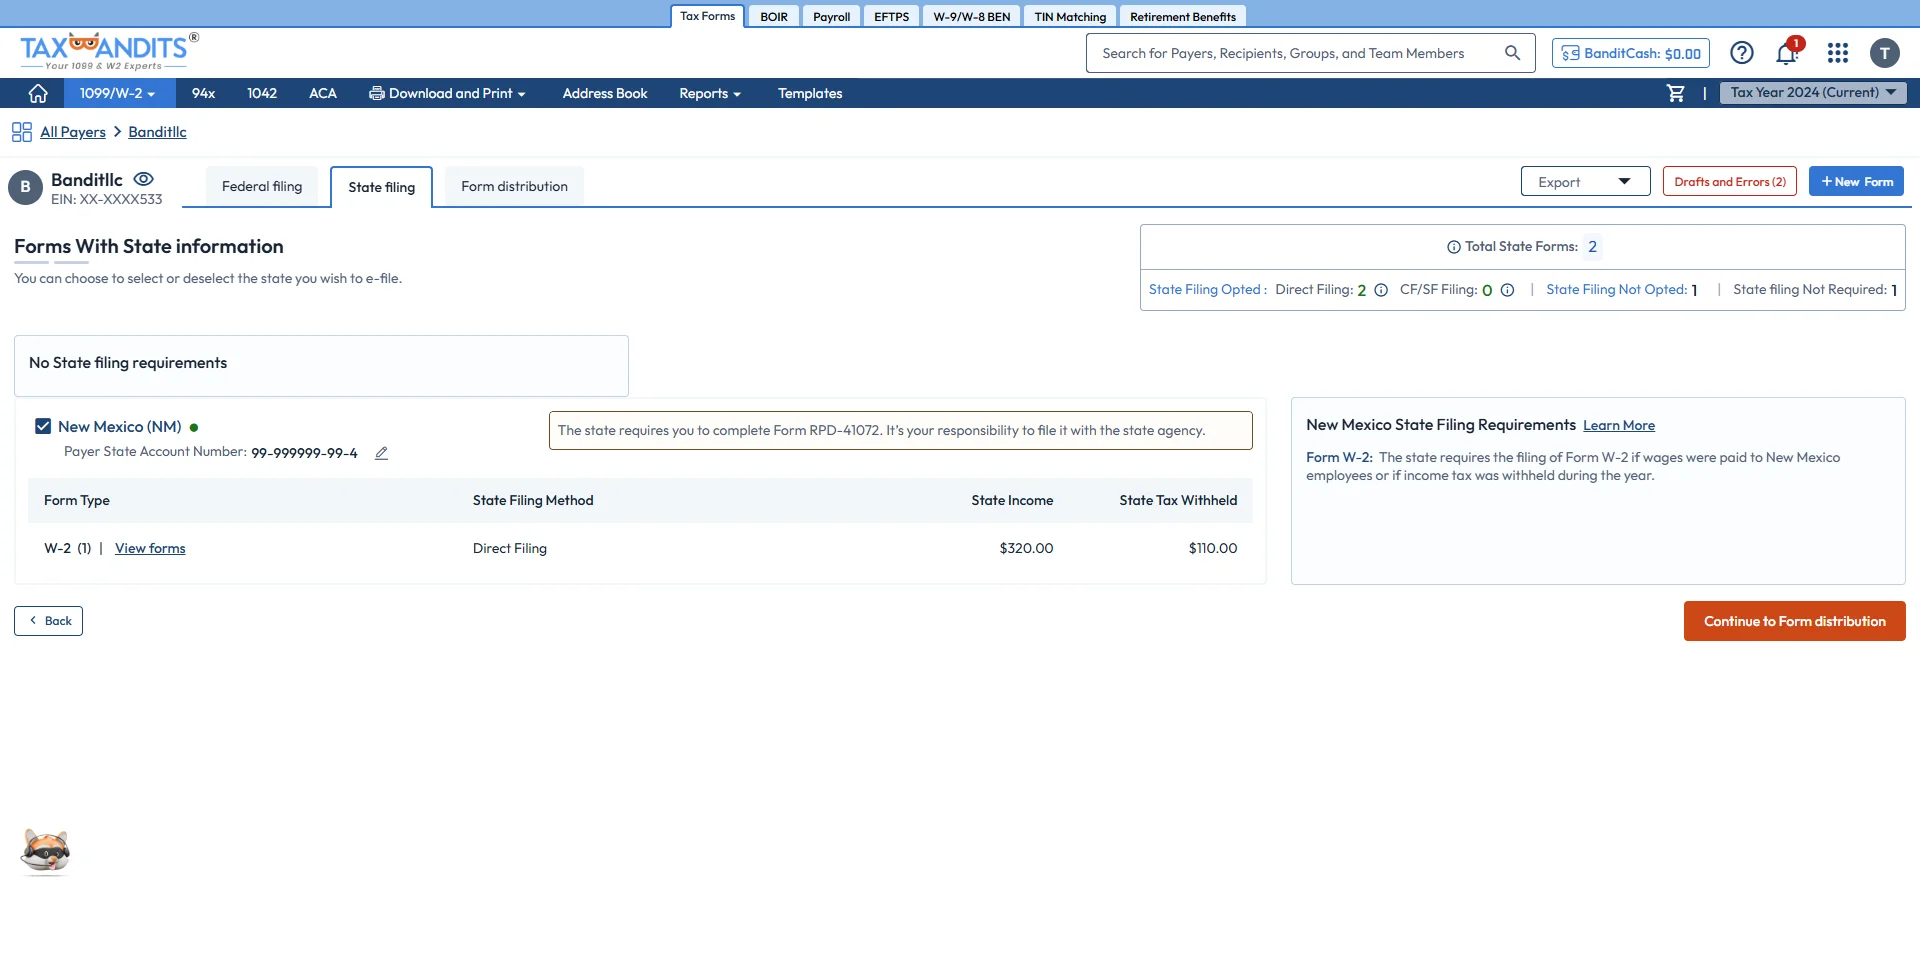Expand Download and Print menu

point(447,93)
